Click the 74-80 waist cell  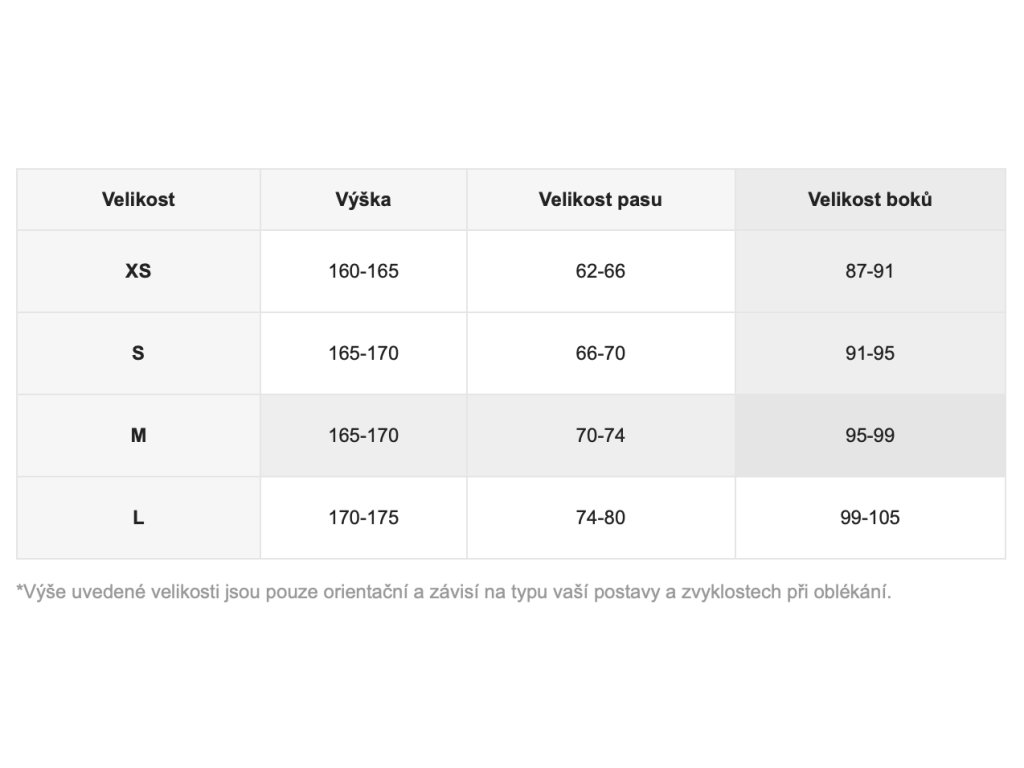pyautogui.click(x=600, y=517)
